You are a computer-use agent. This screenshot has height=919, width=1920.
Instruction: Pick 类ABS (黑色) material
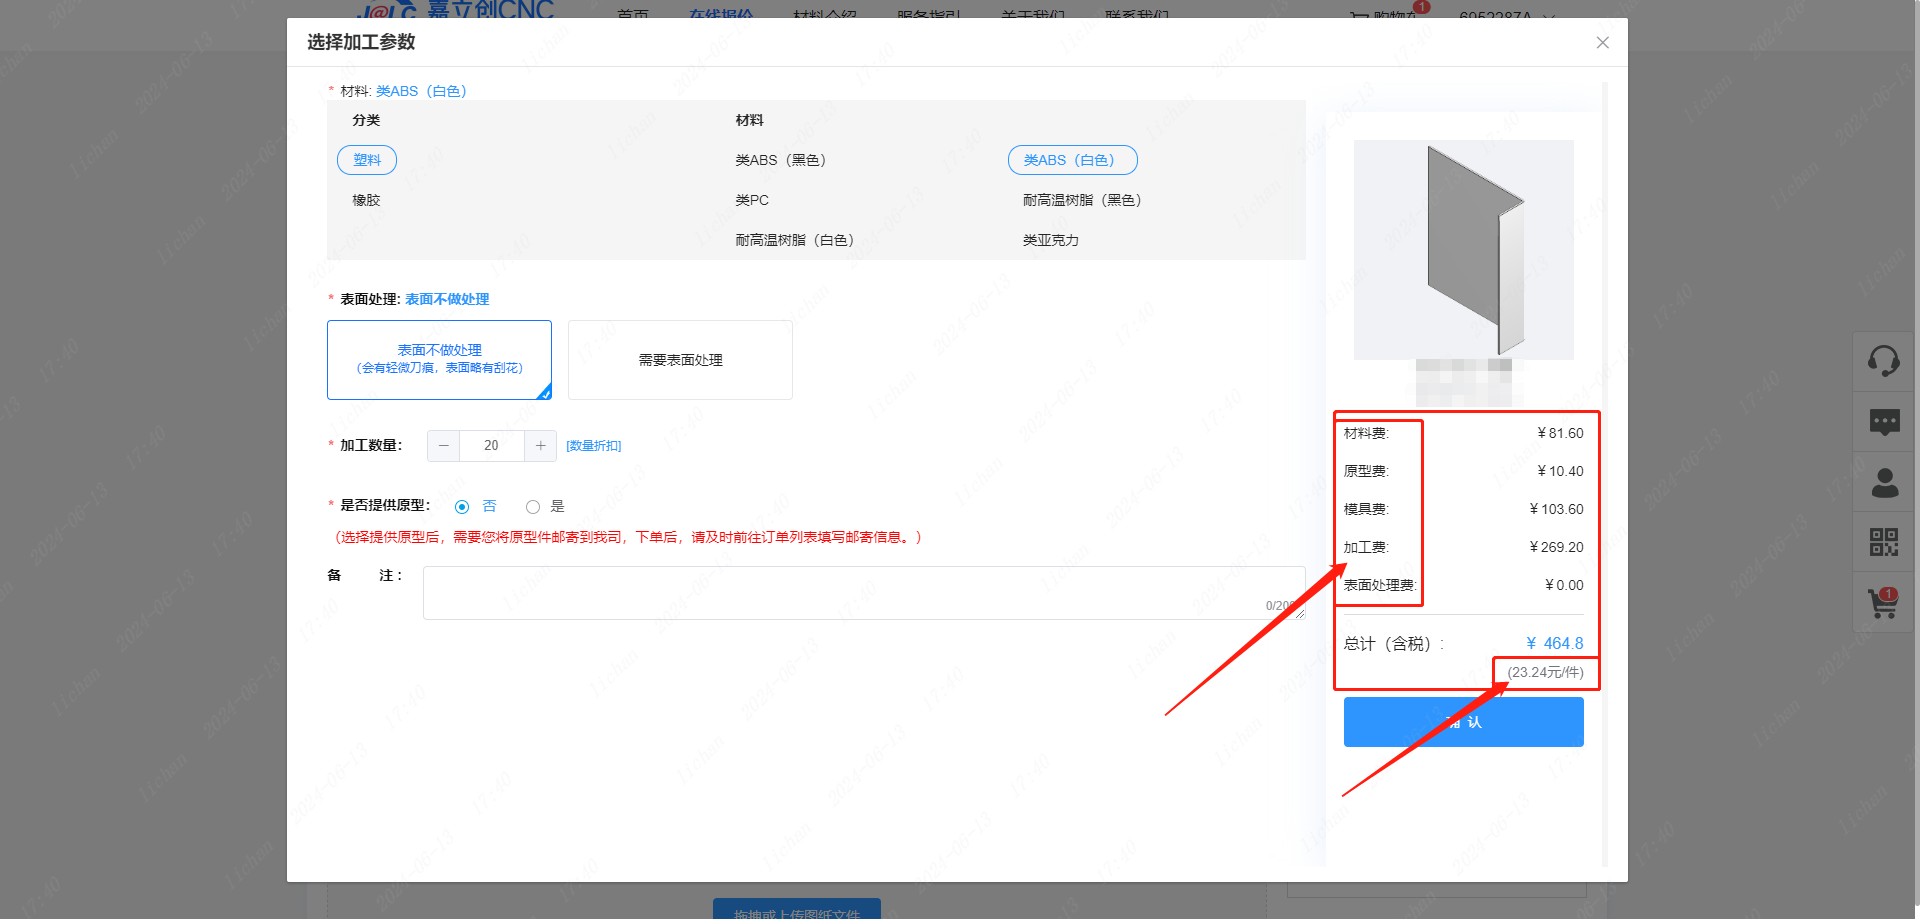(x=780, y=160)
